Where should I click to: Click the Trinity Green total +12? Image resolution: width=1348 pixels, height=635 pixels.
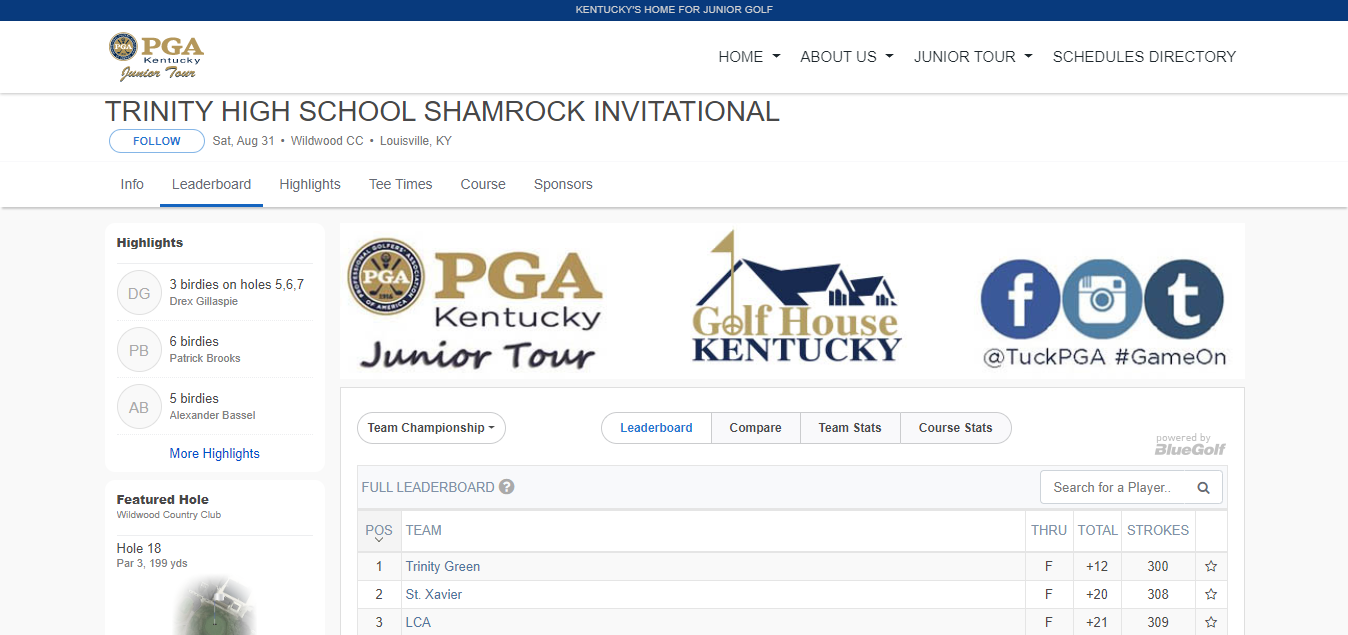click(1097, 566)
